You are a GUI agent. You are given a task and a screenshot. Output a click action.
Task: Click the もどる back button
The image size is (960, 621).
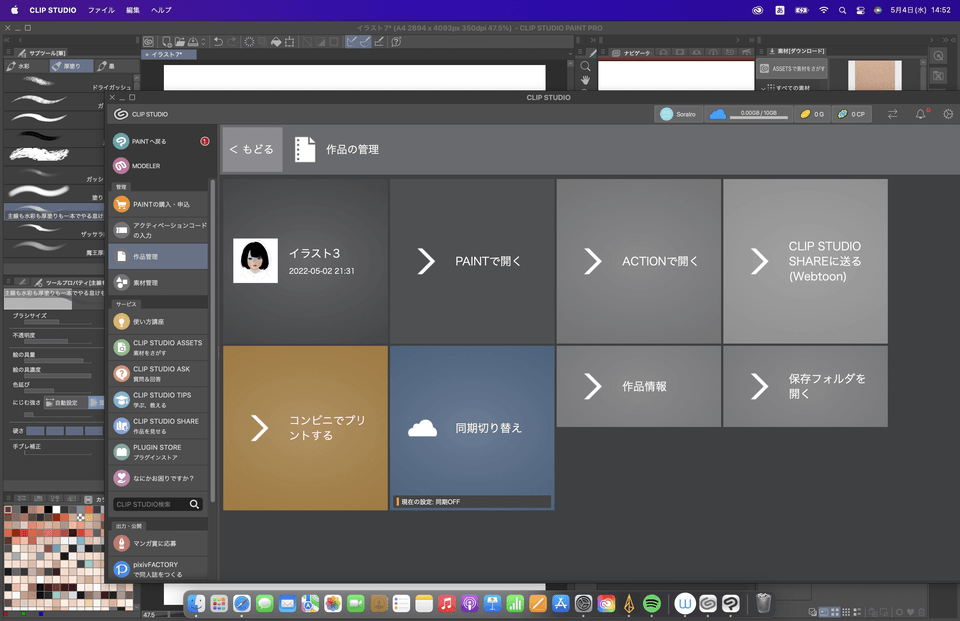point(251,148)
